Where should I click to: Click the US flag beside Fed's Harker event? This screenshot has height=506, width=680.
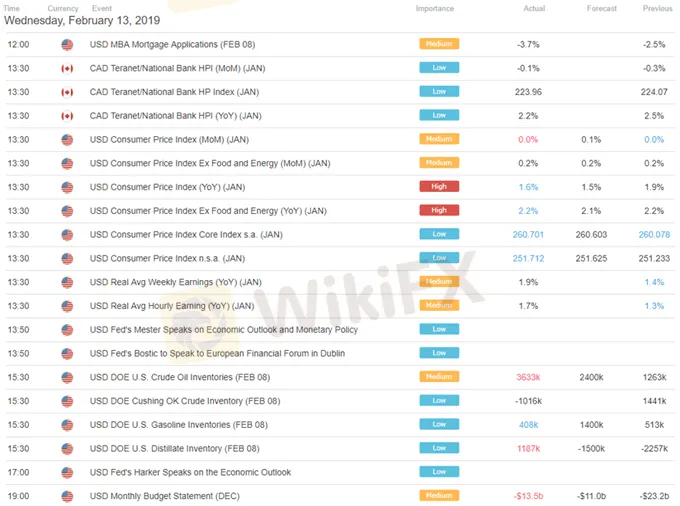[67, 472]
